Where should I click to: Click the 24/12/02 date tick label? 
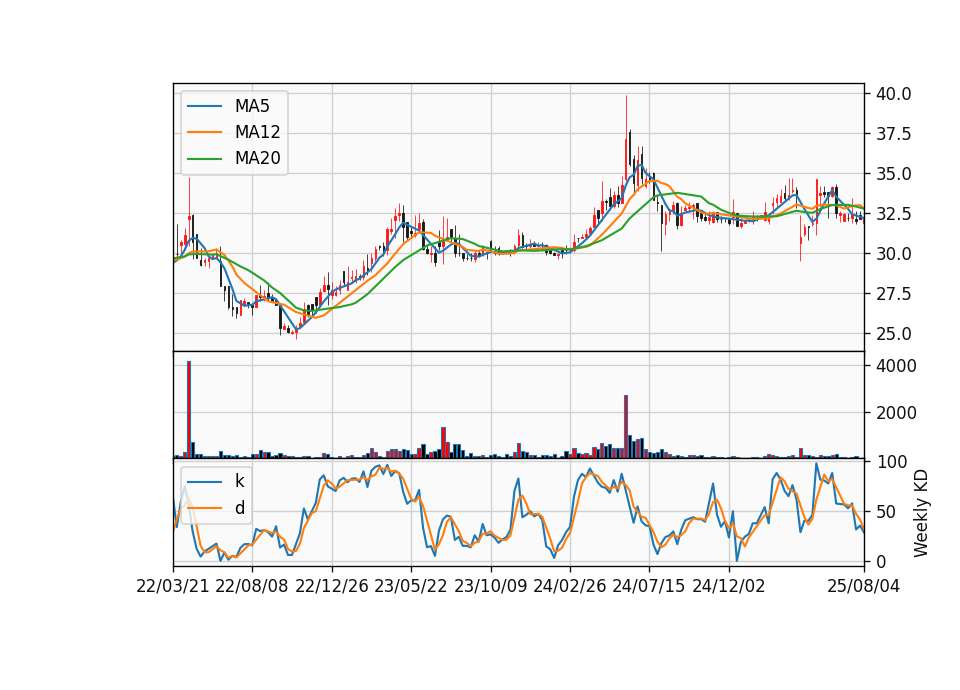tap(729, 586)
